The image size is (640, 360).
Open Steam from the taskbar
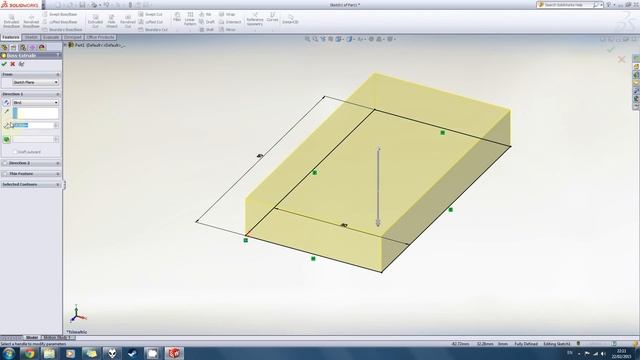pos(132,353)
